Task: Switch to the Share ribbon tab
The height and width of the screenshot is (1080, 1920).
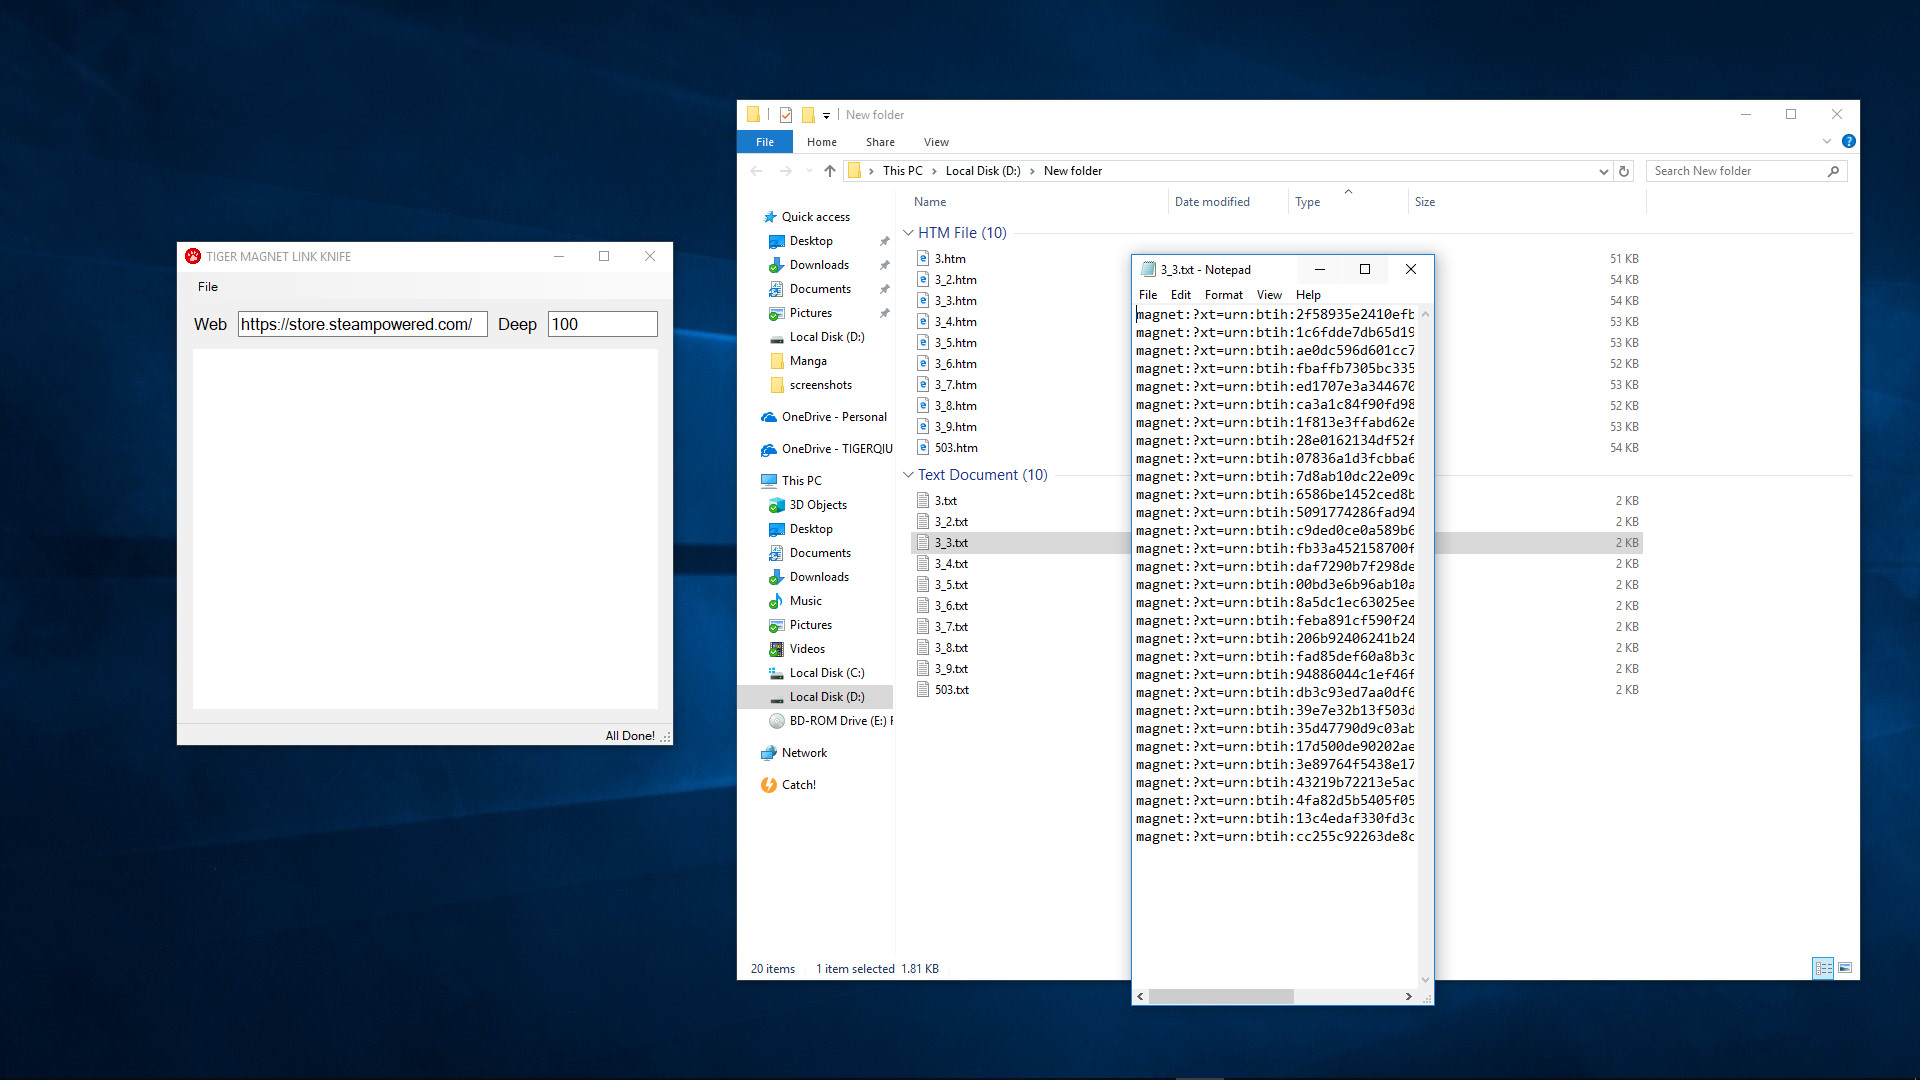Action: [880, 141]
